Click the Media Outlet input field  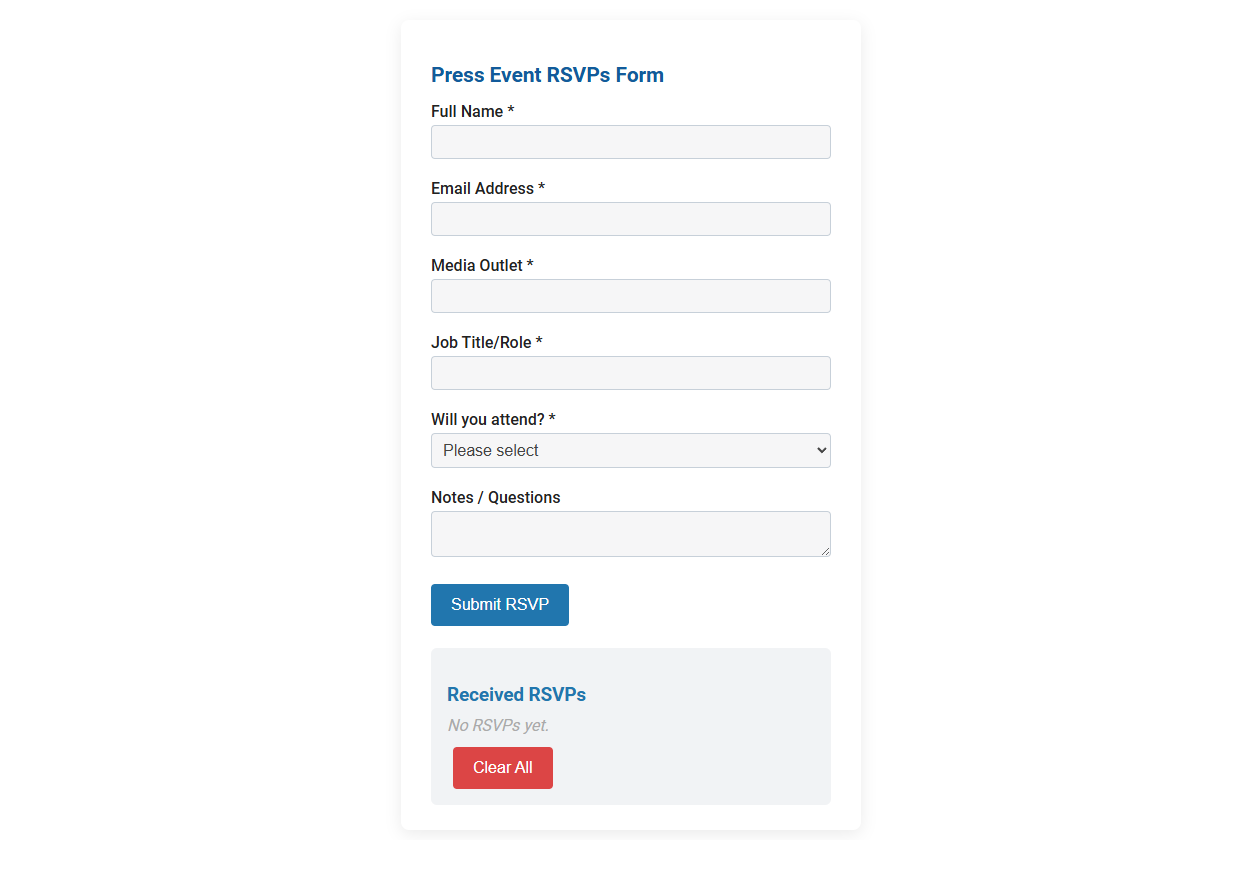point(630,296)
